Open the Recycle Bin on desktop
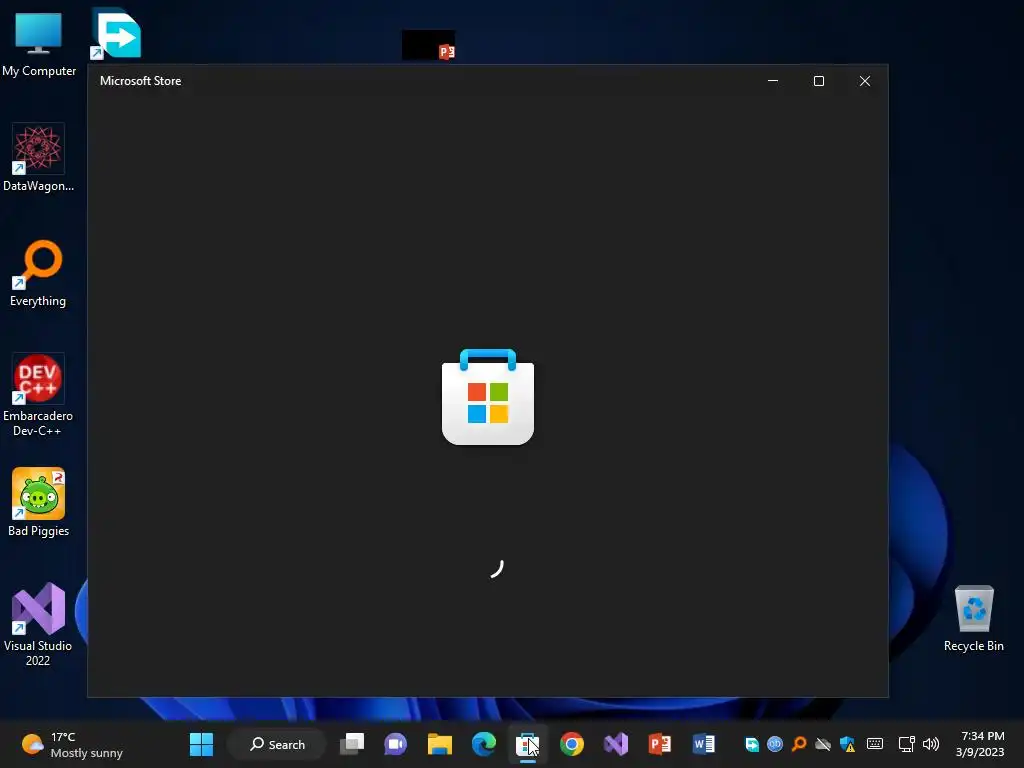 pyautogui.click(x=974, y=618)
